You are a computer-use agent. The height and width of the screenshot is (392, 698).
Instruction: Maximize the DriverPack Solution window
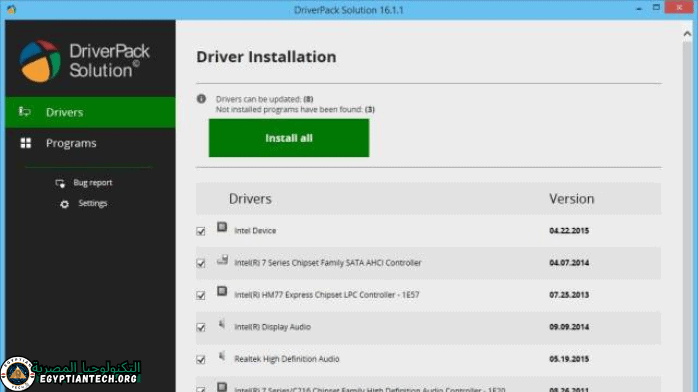(x=656, y=8)
